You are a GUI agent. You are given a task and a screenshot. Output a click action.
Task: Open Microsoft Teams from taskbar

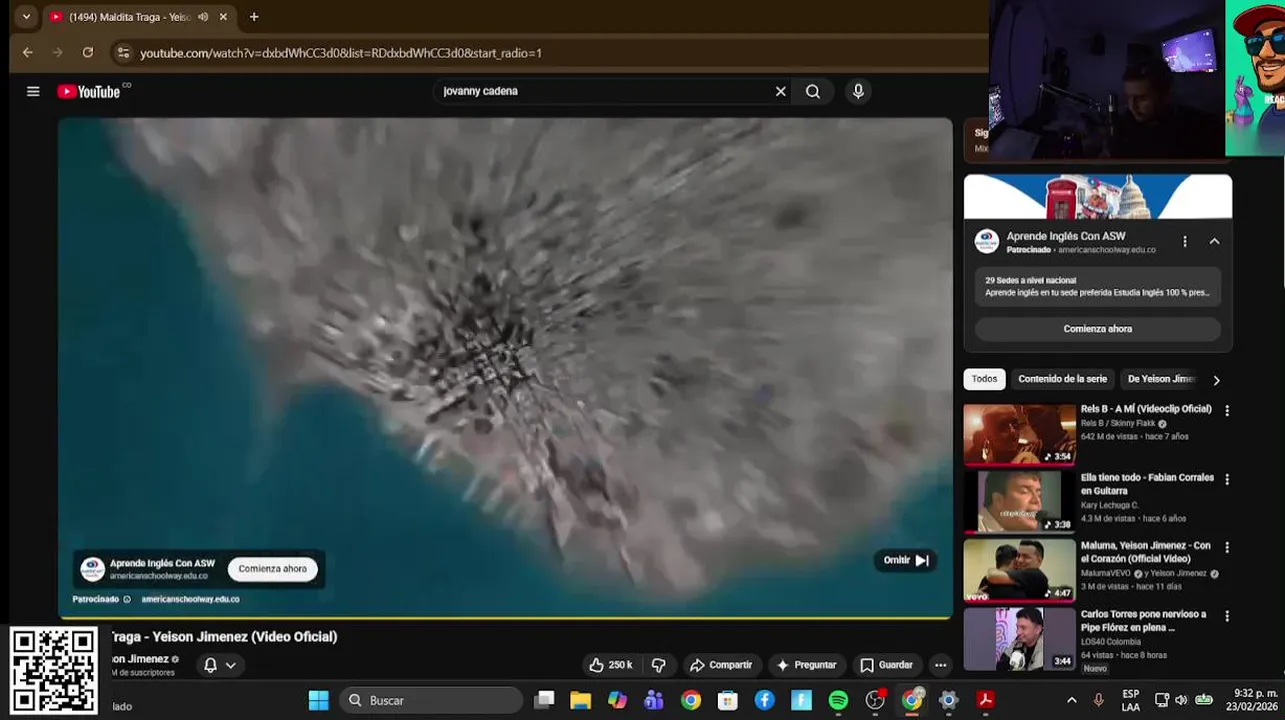[654, 700]
